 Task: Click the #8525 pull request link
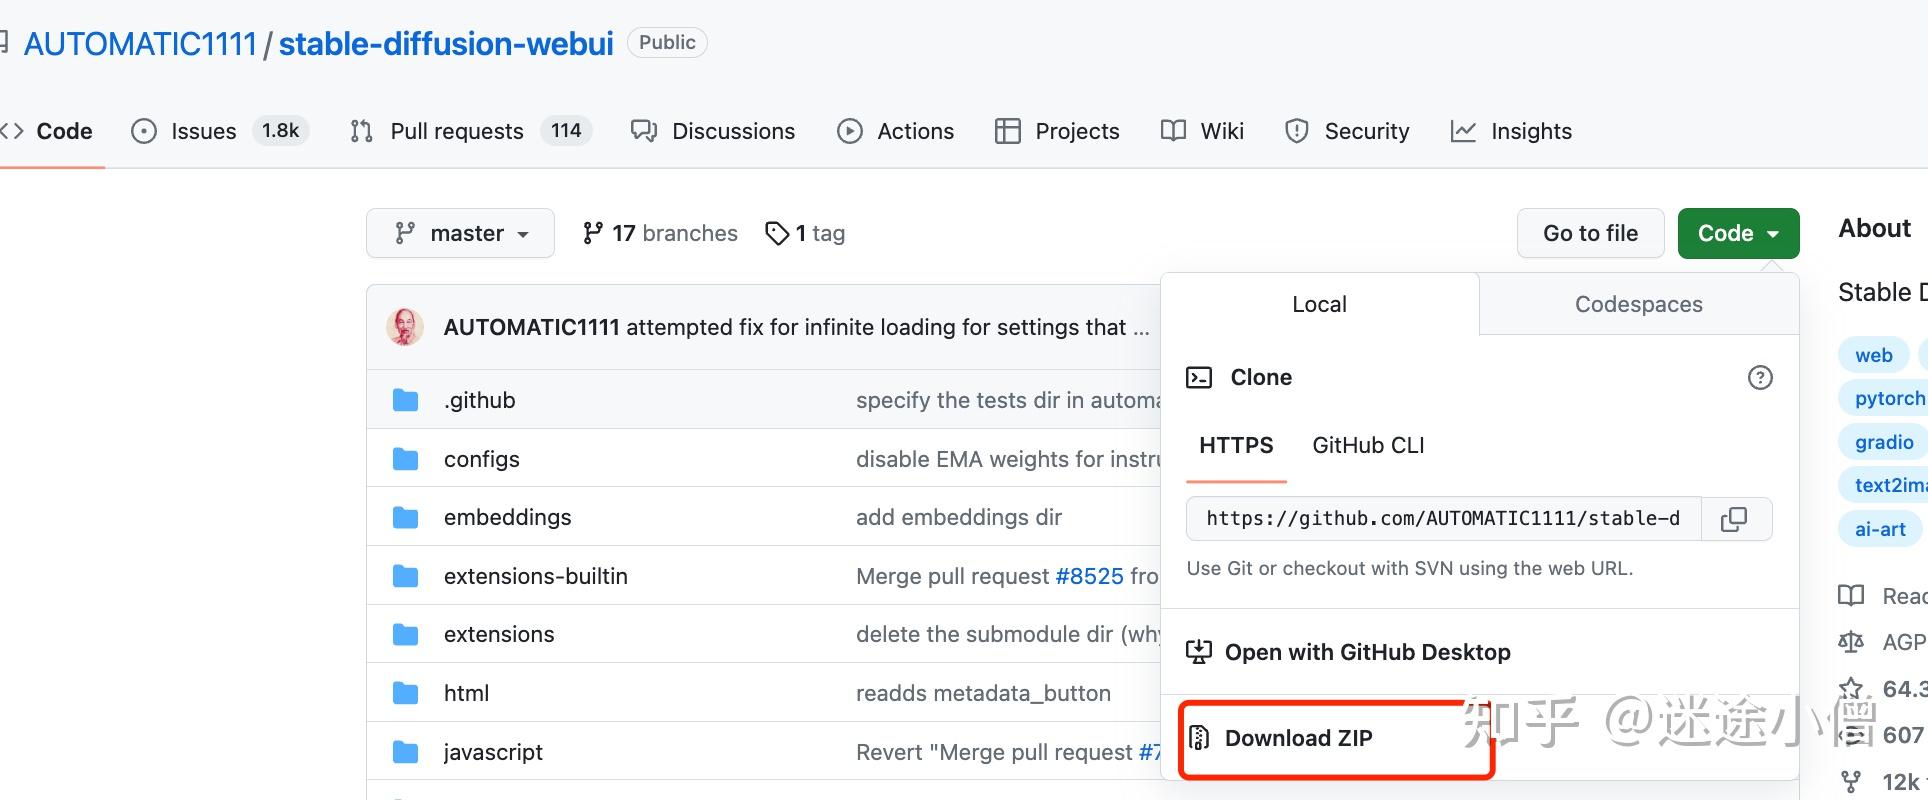coord(1090,576)
